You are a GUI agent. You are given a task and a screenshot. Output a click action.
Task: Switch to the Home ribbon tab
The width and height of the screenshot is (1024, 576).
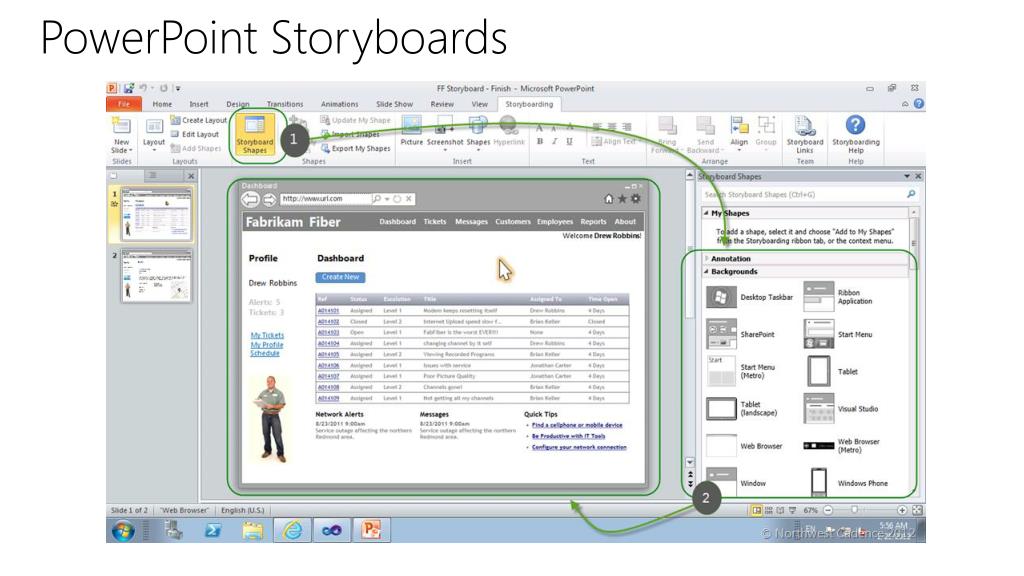[x=162, y=104]
